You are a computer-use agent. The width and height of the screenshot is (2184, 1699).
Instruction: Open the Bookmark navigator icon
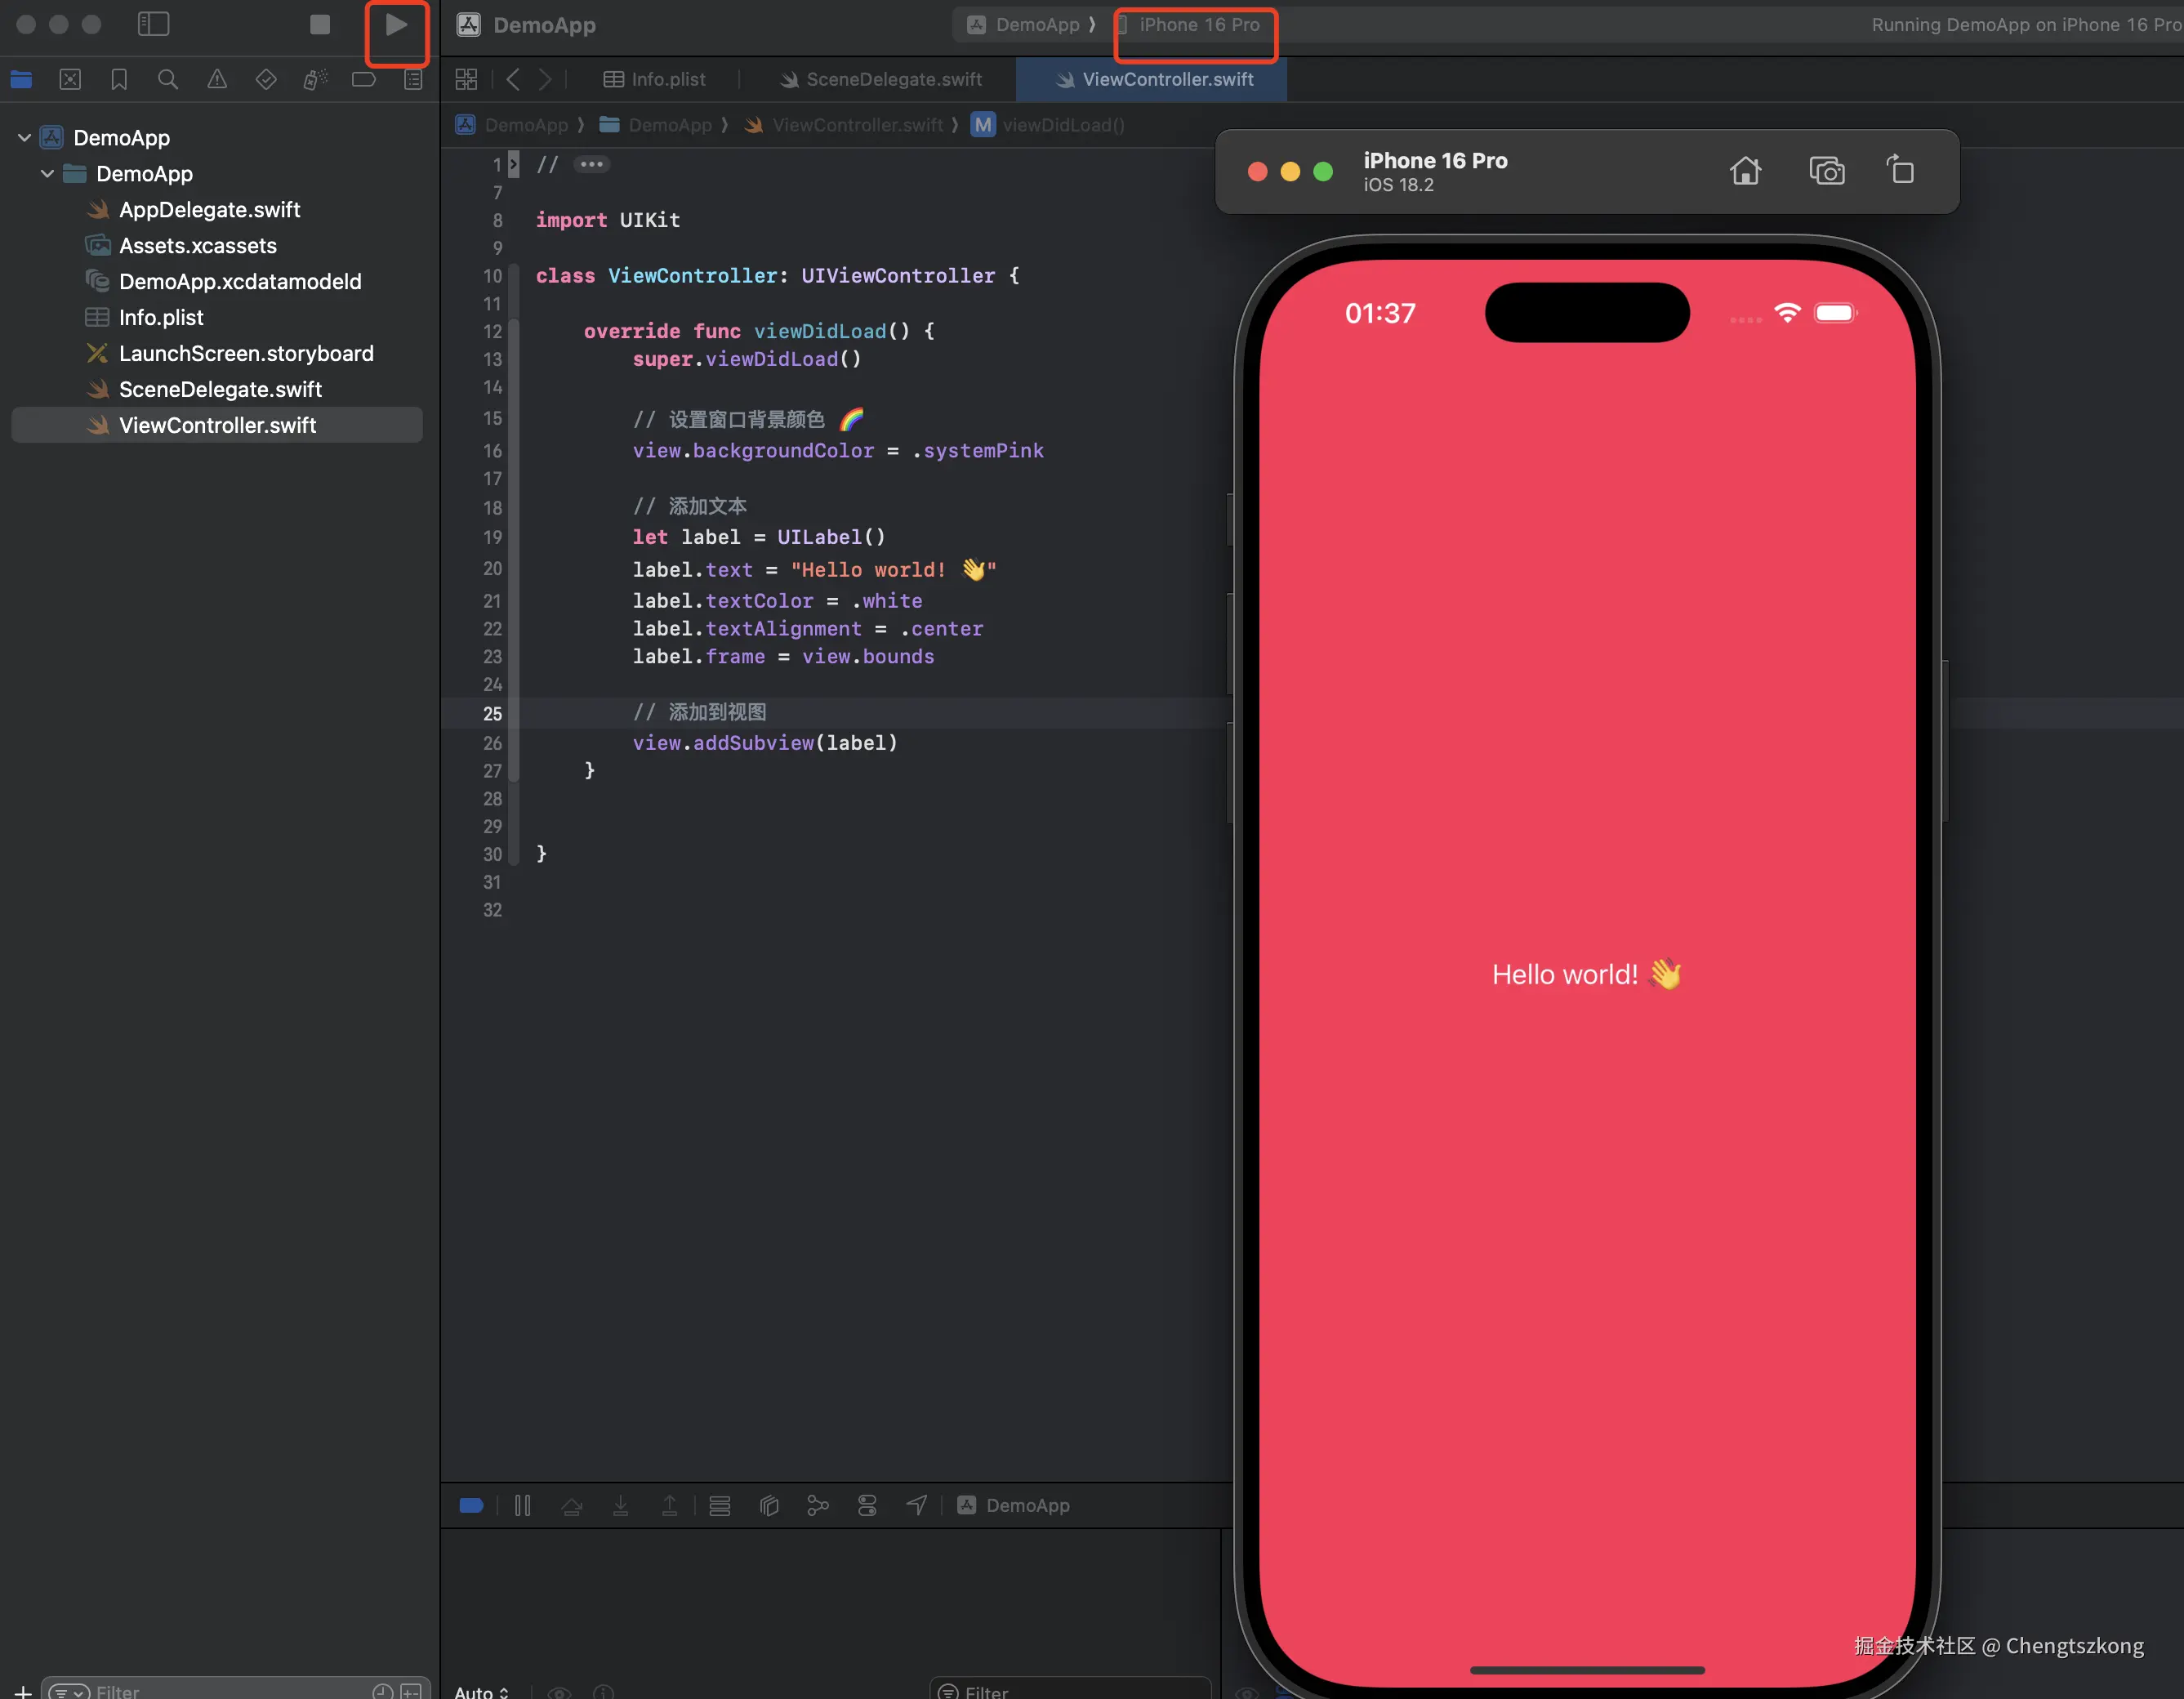click(x=119, y=80)
